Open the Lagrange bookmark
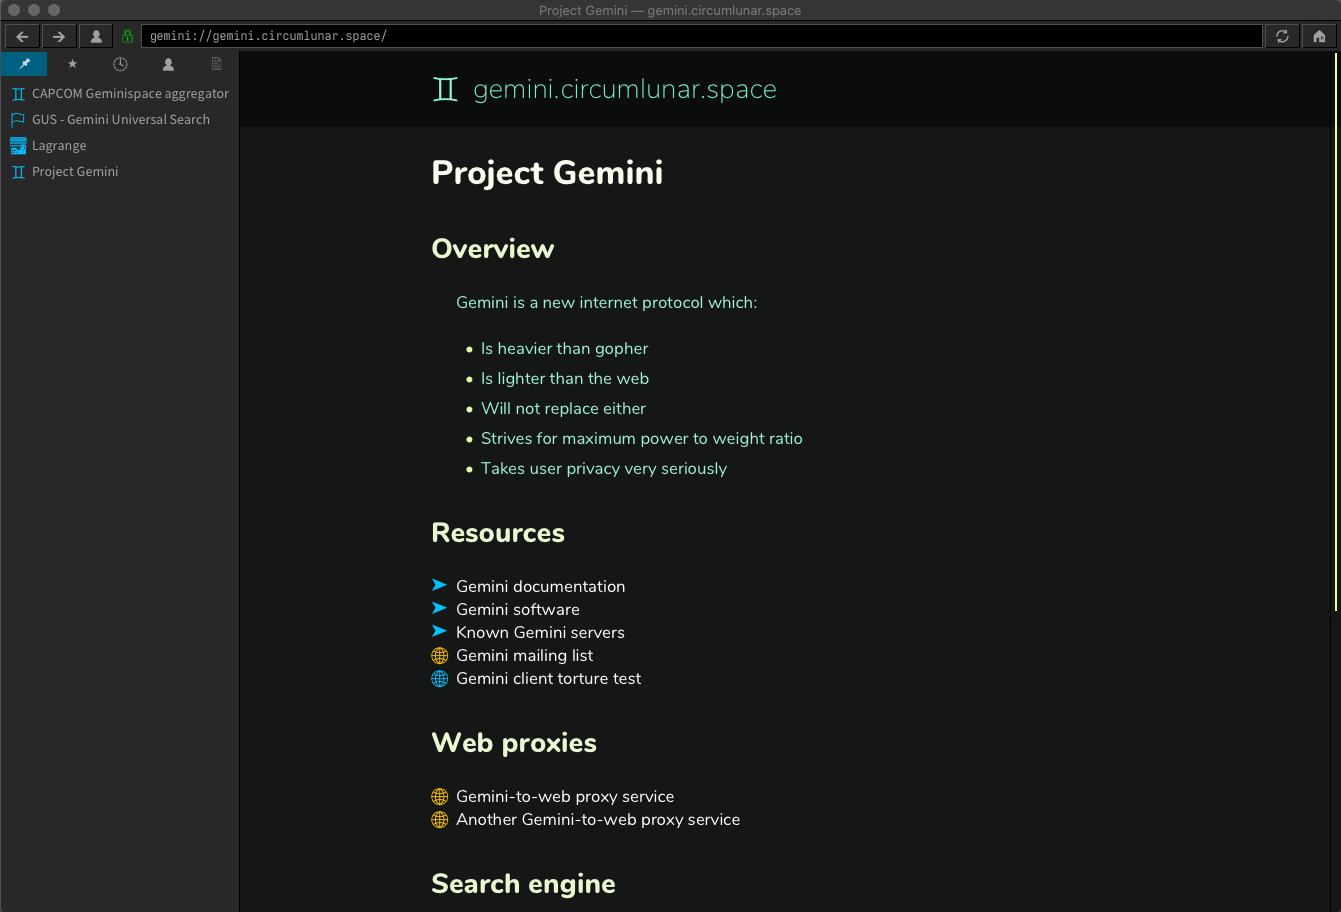 [x=59, y=146]
